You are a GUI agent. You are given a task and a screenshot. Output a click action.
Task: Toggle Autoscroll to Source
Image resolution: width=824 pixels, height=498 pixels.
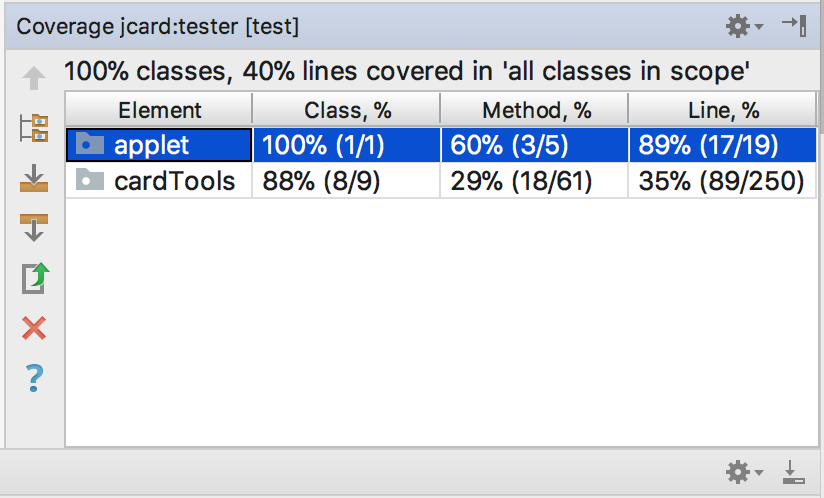(x=34, y=178)
